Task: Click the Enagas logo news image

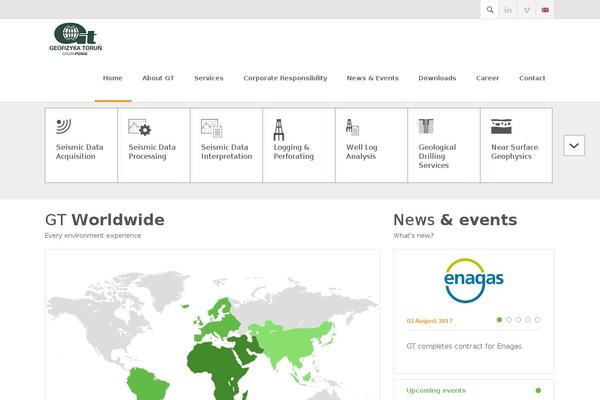Action: click(x=474, y=280)
